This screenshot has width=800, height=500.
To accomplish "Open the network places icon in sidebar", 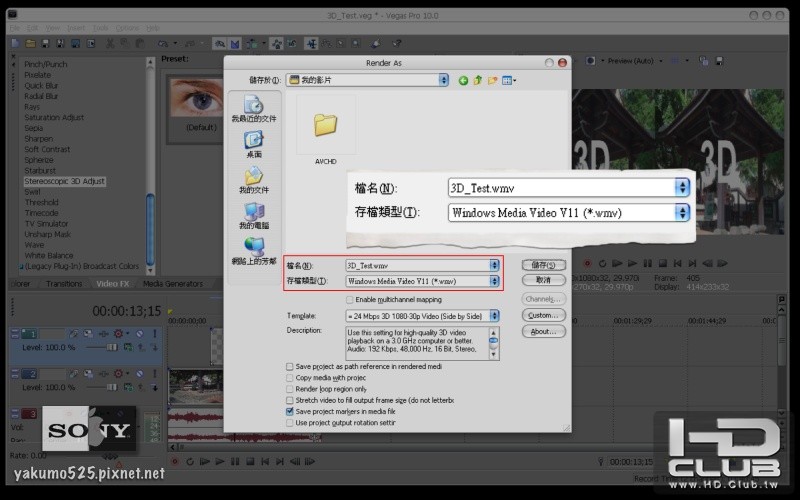I will point(254,252).
